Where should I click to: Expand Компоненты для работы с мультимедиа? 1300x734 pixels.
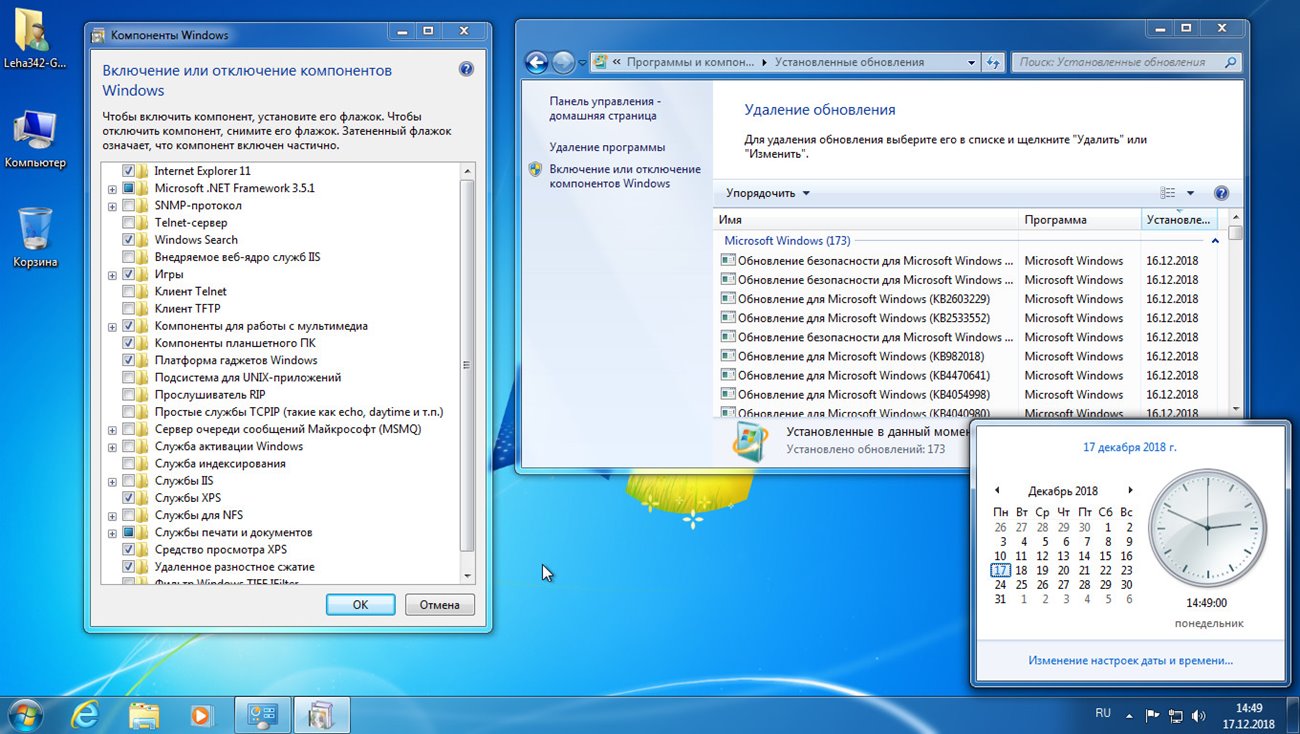click(x=113, y=326)
